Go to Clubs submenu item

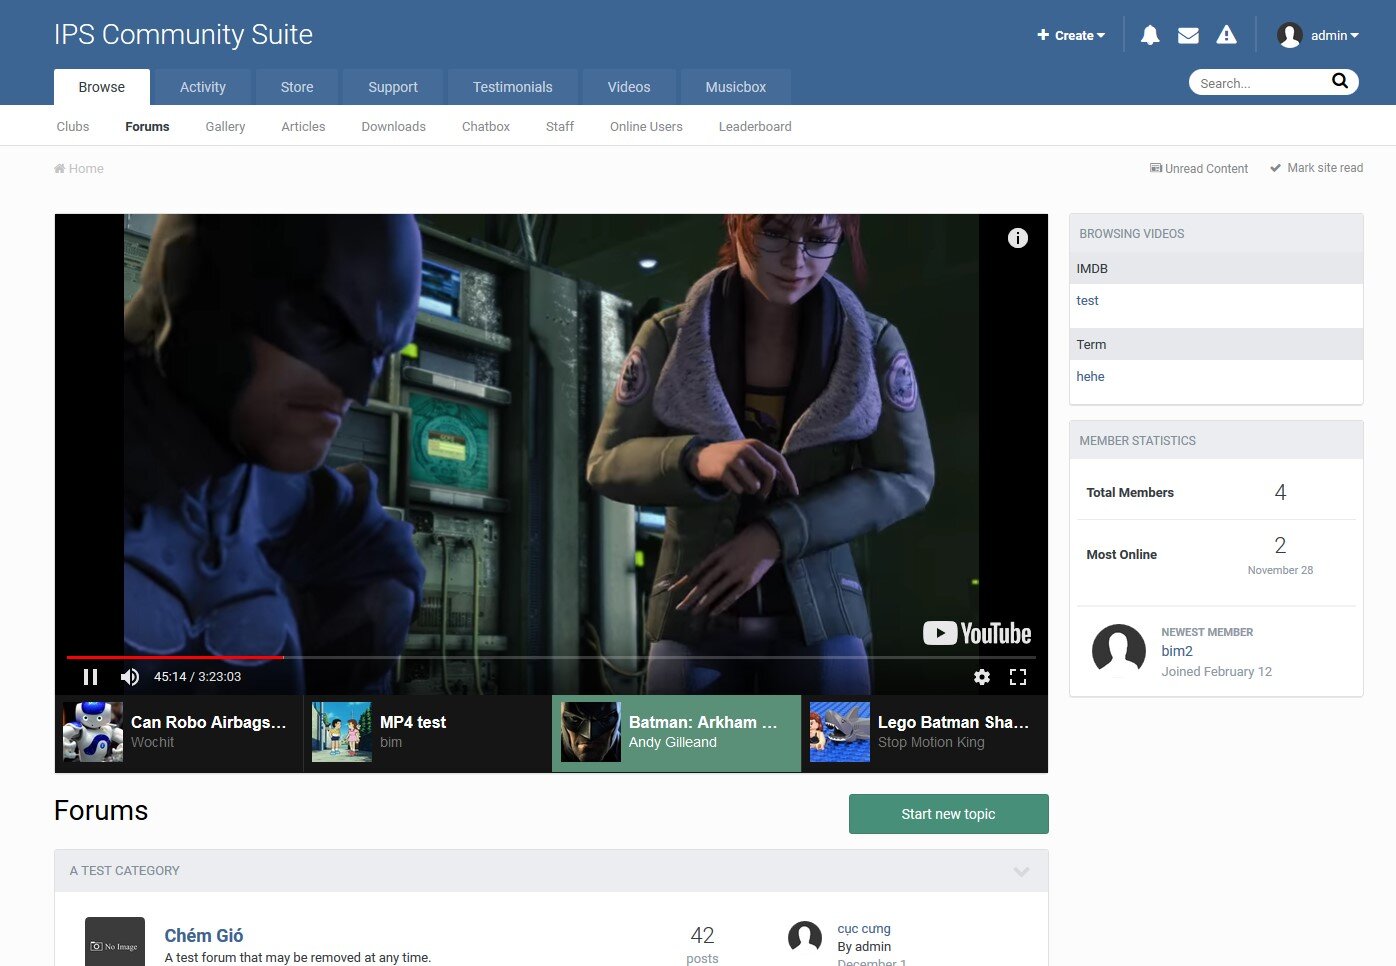pos(73,126)
